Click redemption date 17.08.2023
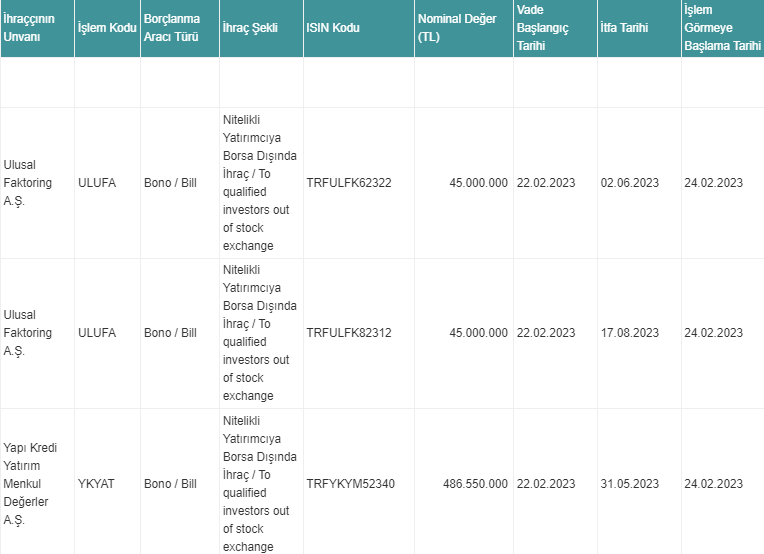This screenshot has width=764, height=554. [x=630, y=333]
